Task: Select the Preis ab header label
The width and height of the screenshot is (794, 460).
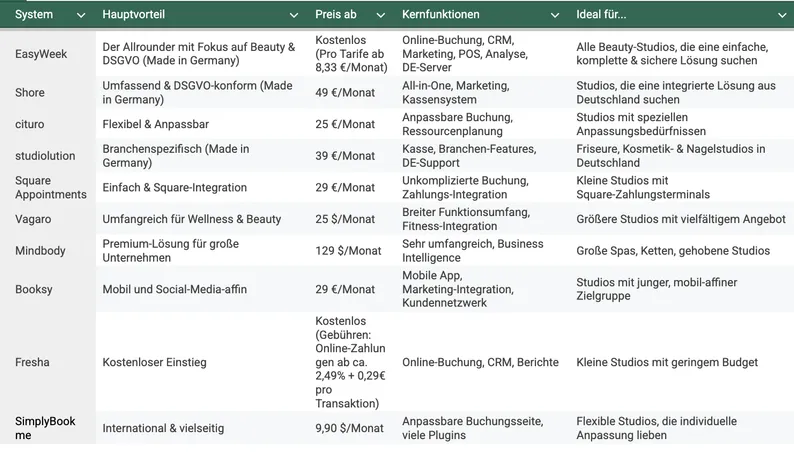Action: click(x=336, y=14)
